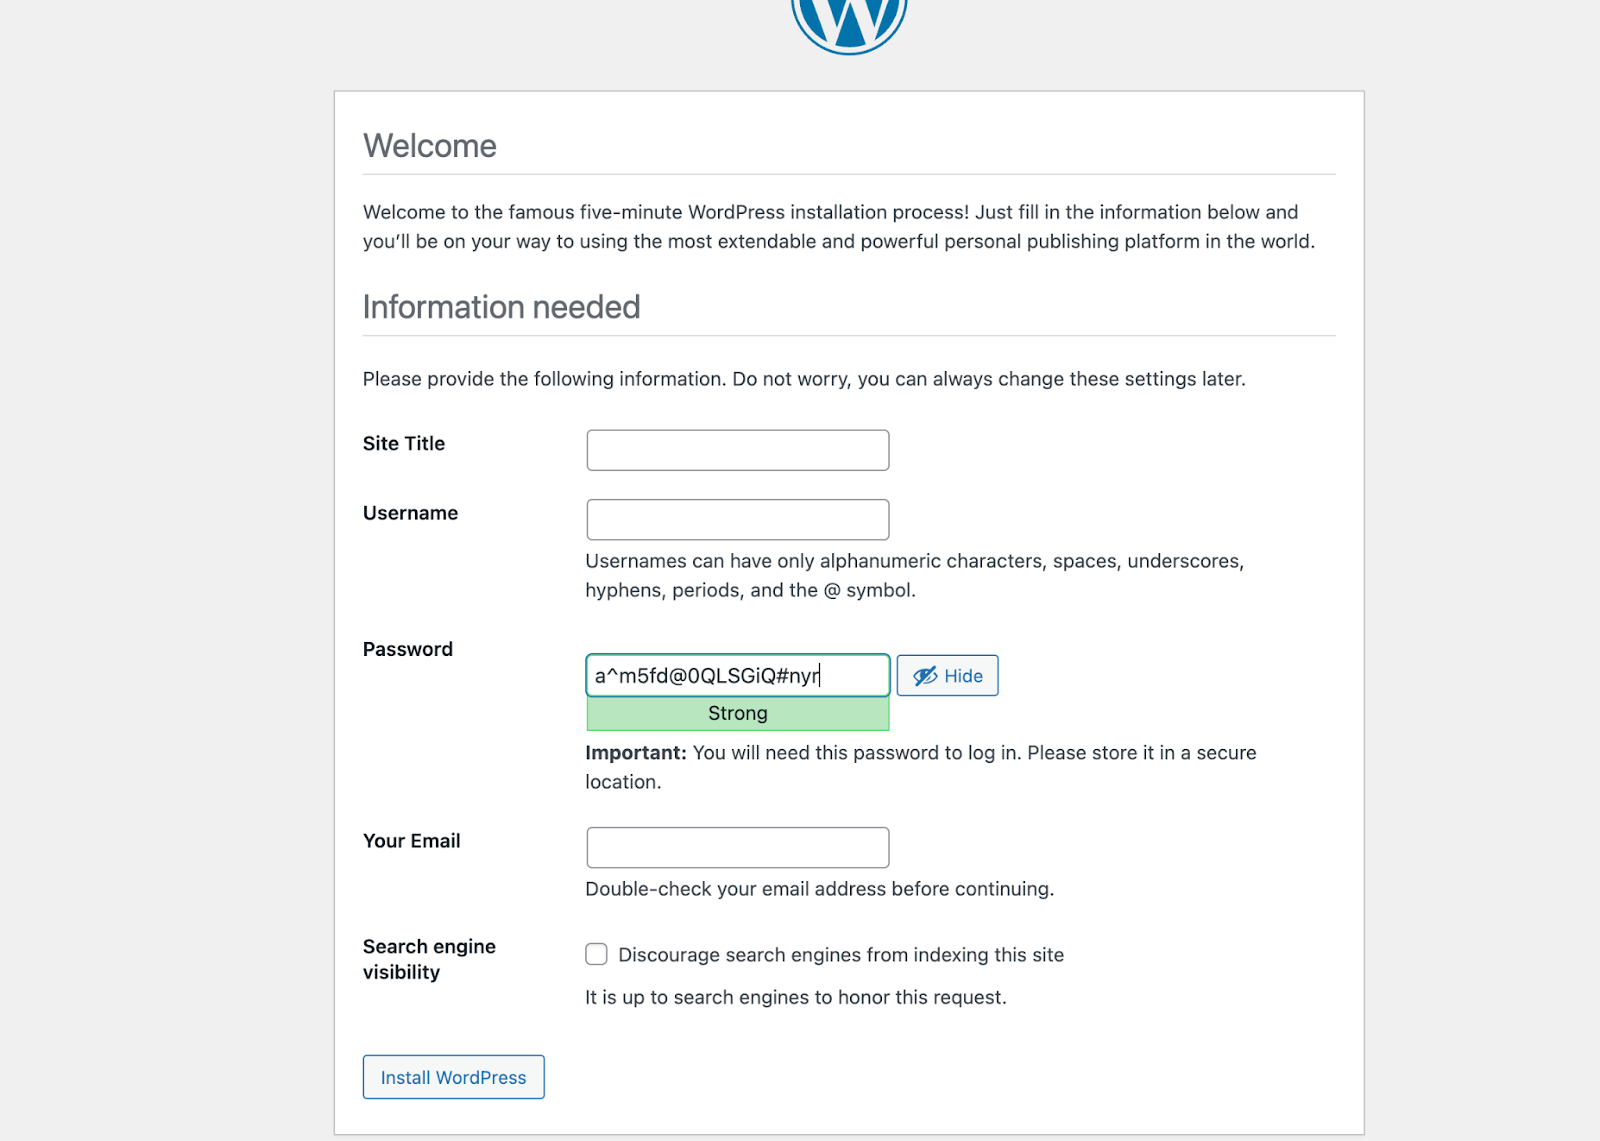Click the Strong password strength indicator
This screenshot has width=1600, height=1141.
[737, 713]
